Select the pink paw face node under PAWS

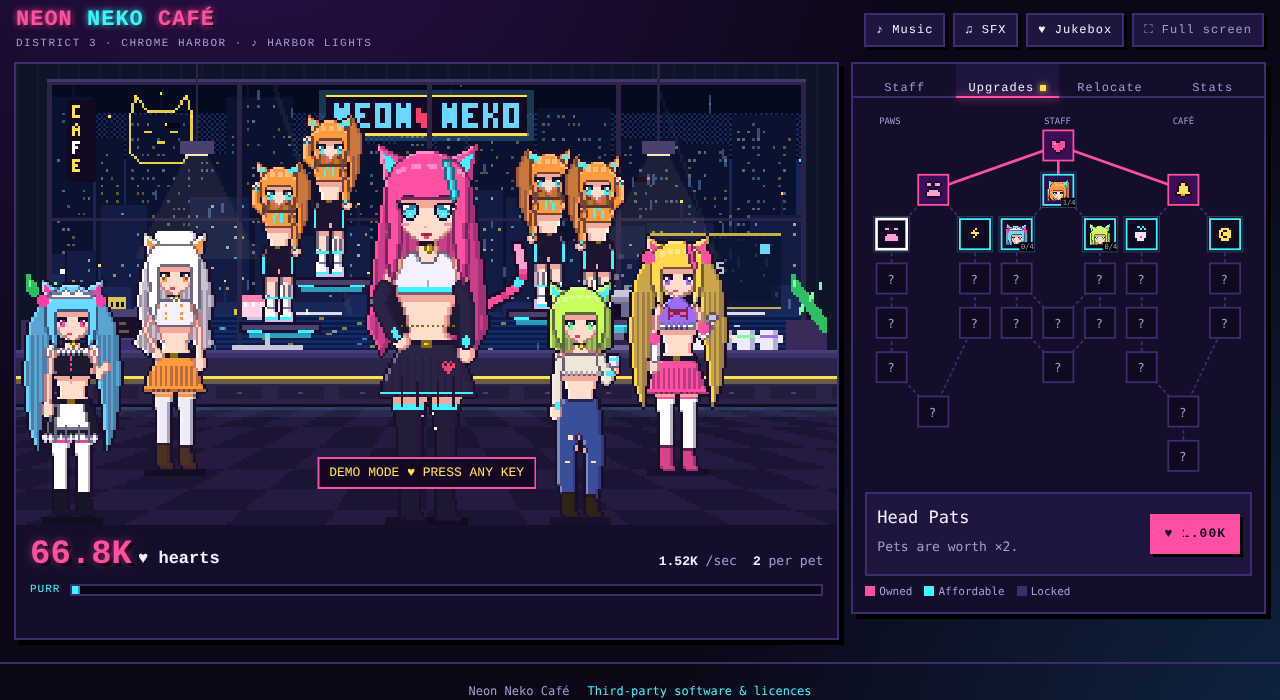(933, 190)
